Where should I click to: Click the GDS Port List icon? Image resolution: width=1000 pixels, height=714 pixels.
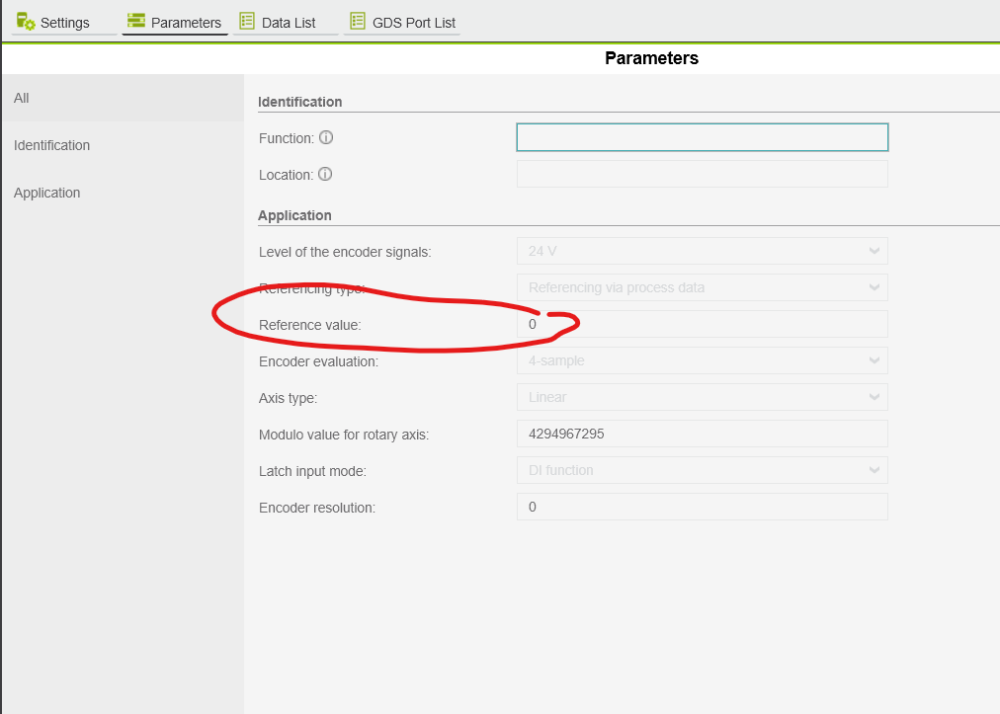pos(357,22)
